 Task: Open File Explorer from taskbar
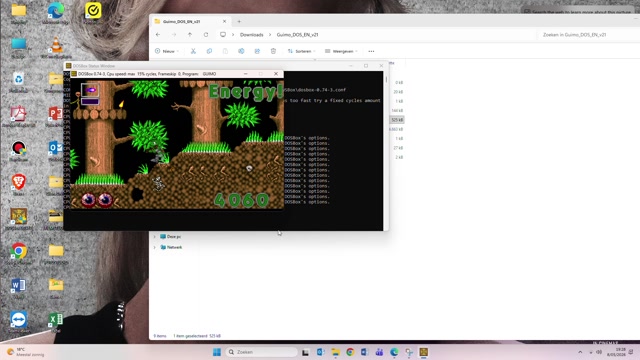click(336, 352)
